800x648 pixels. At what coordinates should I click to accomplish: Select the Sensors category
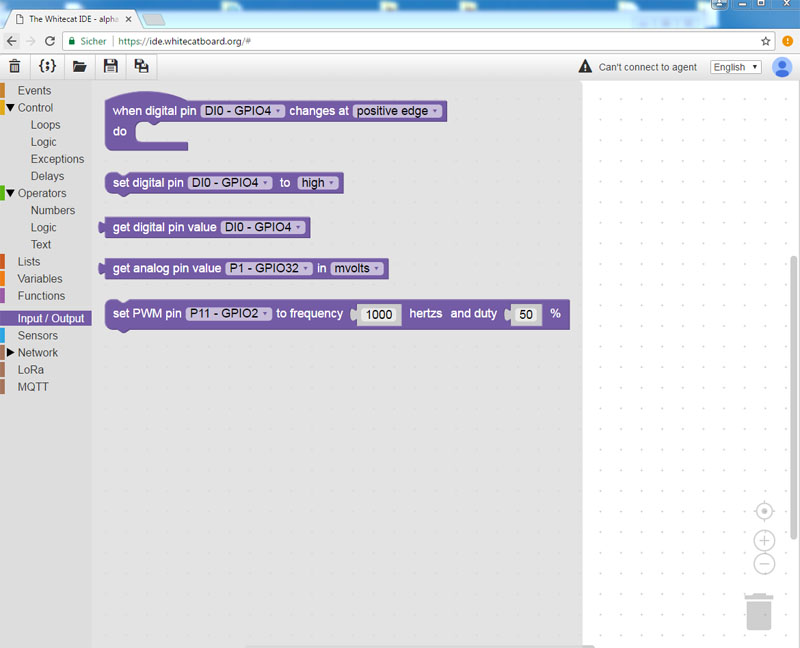[x=38, y=336]
